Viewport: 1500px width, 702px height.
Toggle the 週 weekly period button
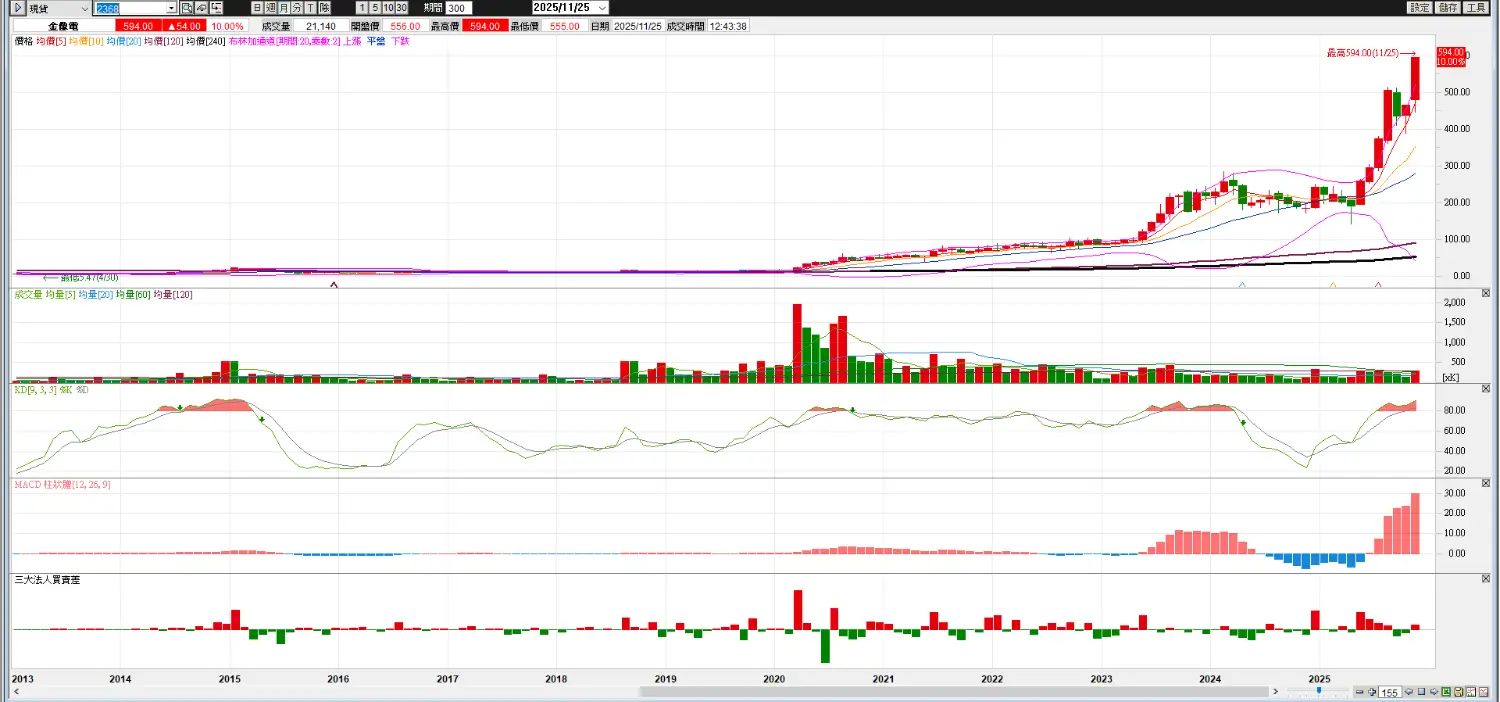pos(270,8)
